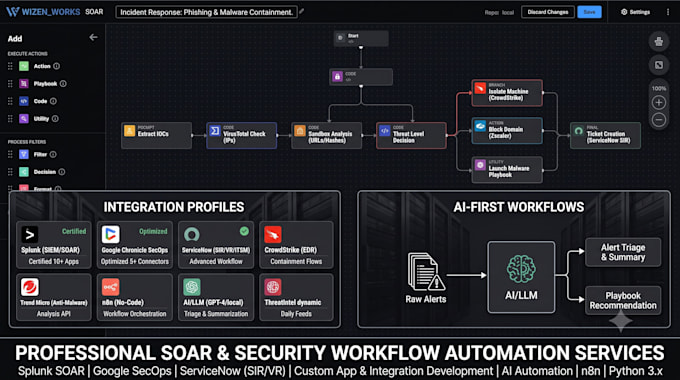Click the AI/LLM brain box

click(521, 277)
